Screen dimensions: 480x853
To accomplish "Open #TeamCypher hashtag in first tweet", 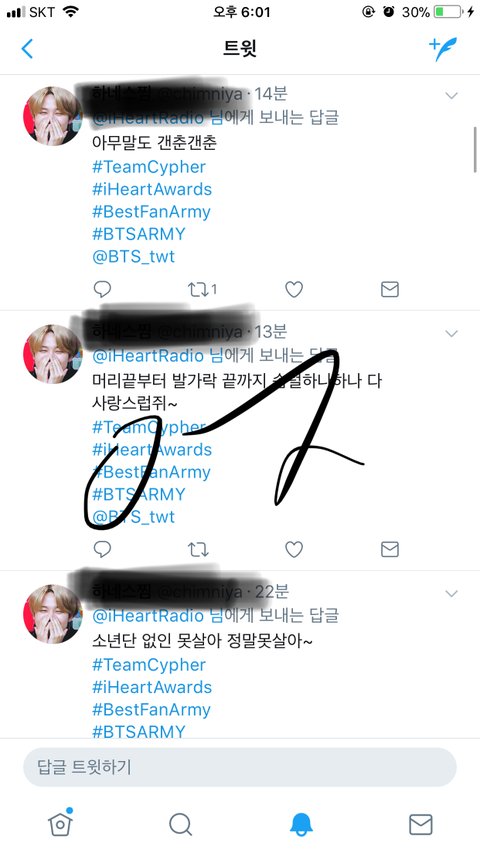I will point(149,167).
